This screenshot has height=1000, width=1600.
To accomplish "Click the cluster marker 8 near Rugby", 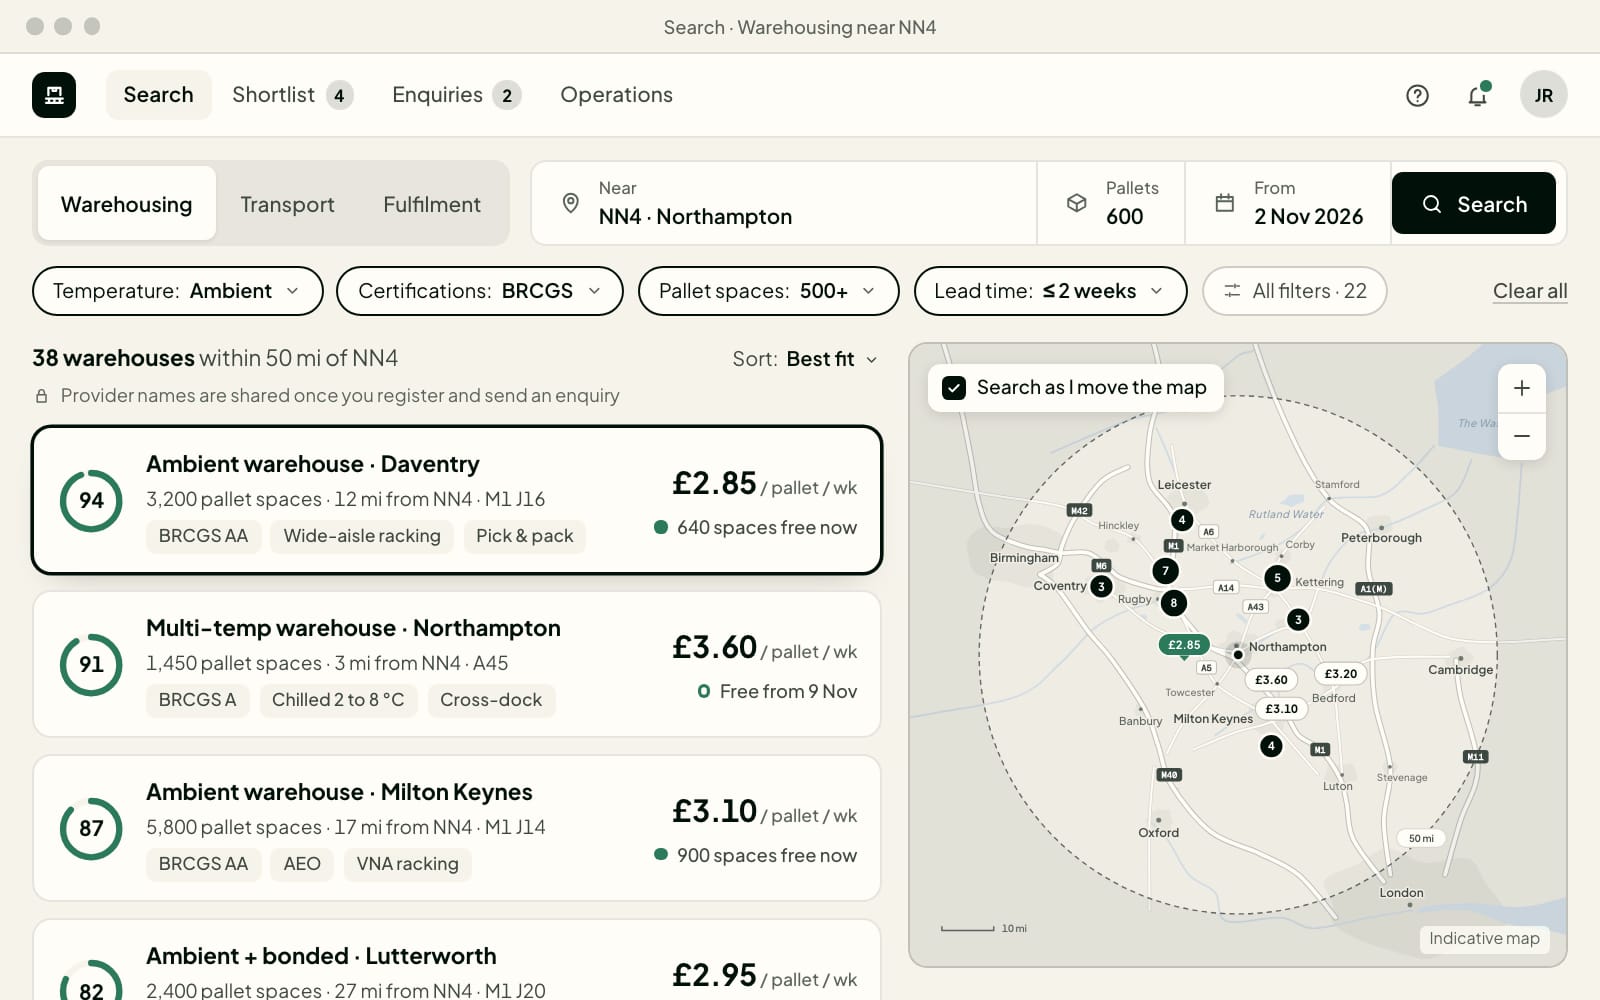I will coord(1174,603).
